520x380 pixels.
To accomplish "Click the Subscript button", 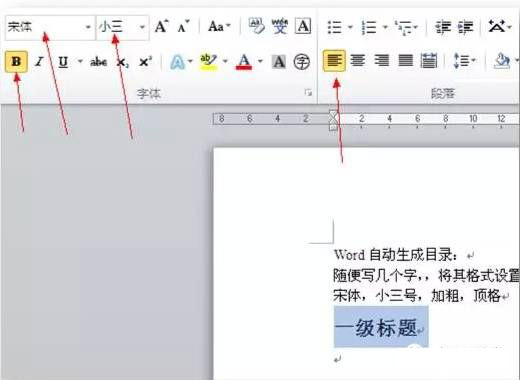I will (x=123, y=62).
